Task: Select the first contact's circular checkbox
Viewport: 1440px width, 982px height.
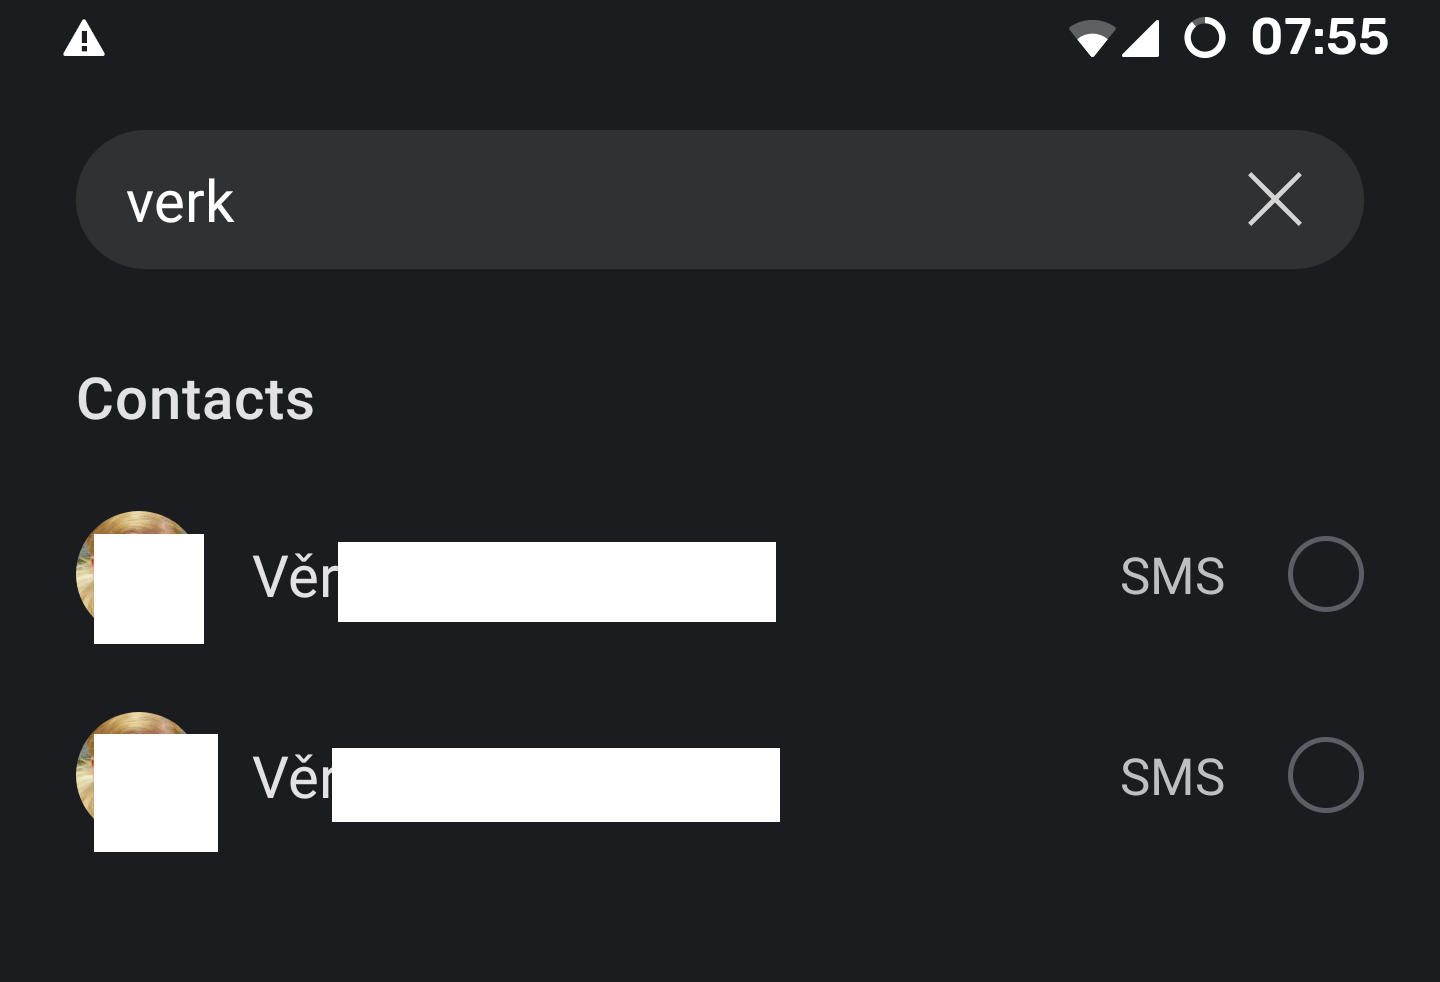Action: tap(1326, 575)
